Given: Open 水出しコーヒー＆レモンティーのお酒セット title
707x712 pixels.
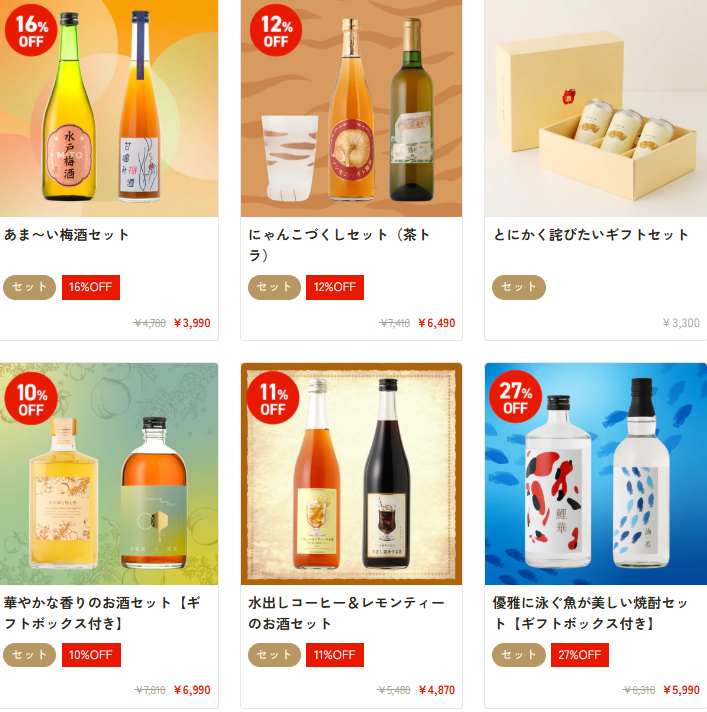Looking at the screenshot, I should coord(346,613).
